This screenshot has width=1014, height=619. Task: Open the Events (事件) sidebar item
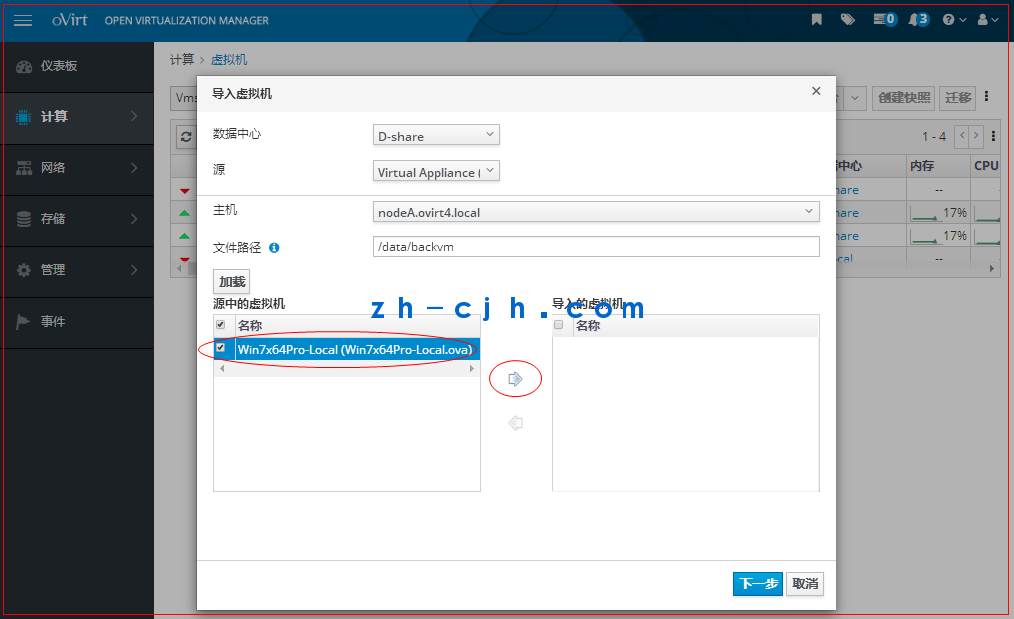77,321
